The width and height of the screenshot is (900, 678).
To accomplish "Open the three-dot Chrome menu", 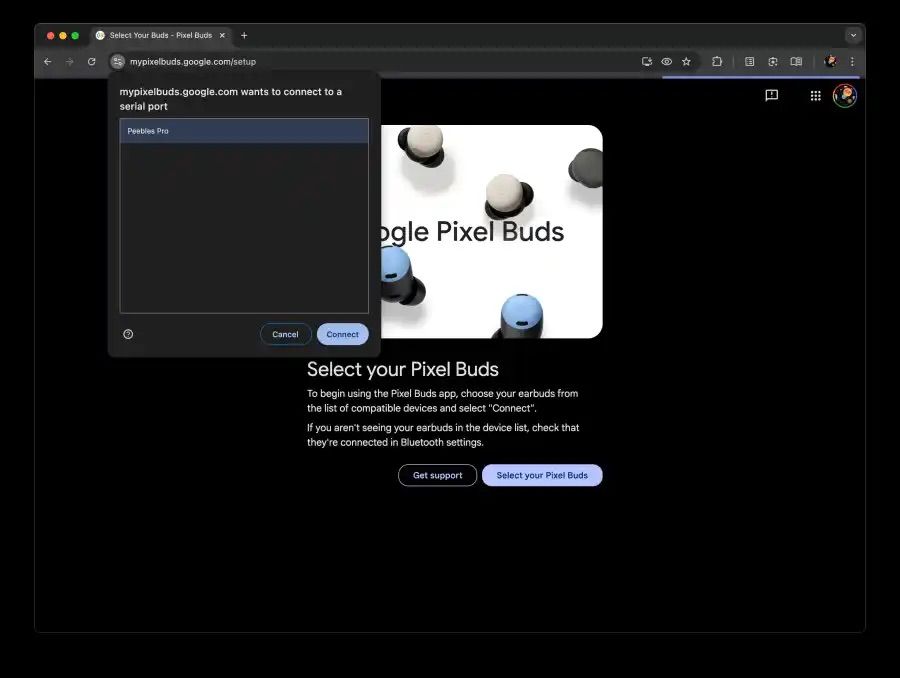I will tap(852, 61).
